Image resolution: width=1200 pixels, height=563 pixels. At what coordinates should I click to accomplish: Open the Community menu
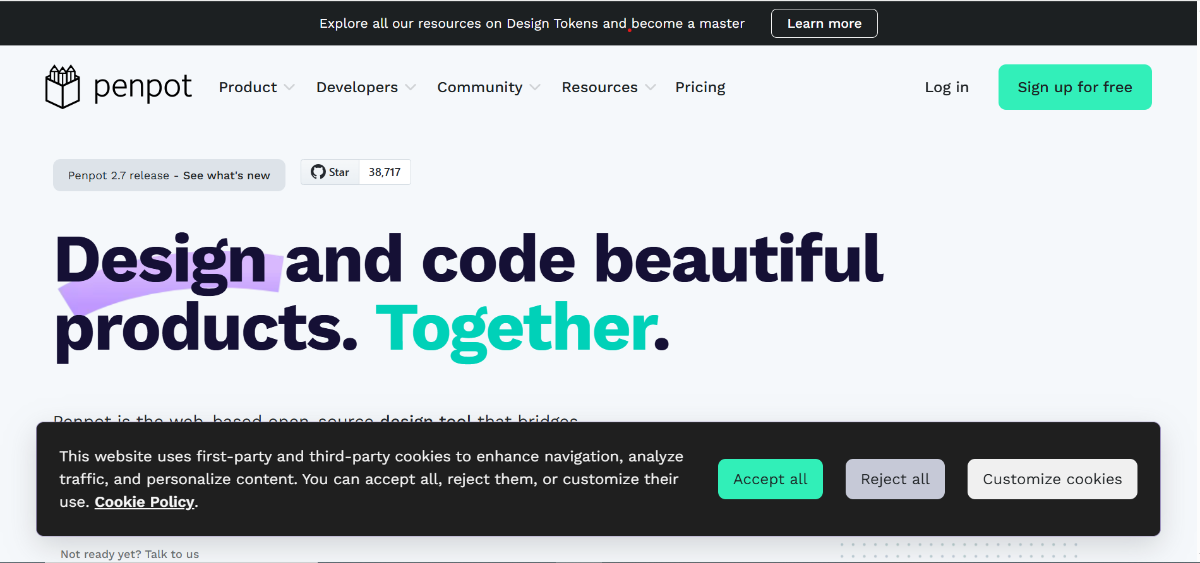click(x=489, y=87)
